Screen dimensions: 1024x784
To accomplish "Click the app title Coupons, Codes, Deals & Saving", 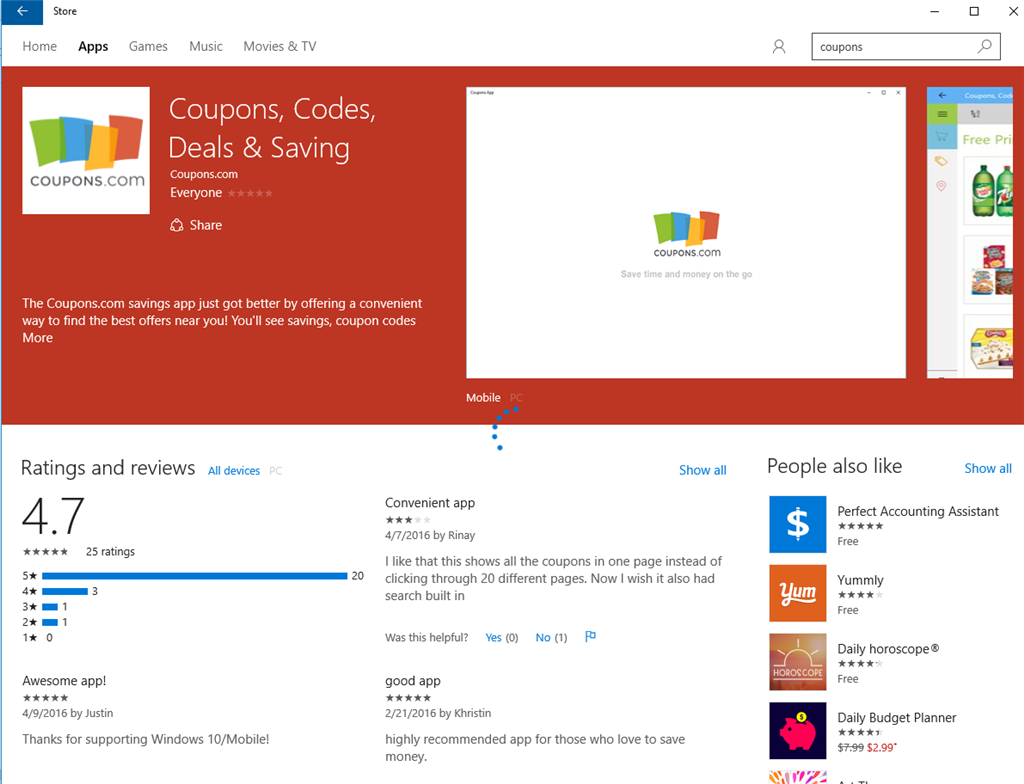I will [272, 128].
